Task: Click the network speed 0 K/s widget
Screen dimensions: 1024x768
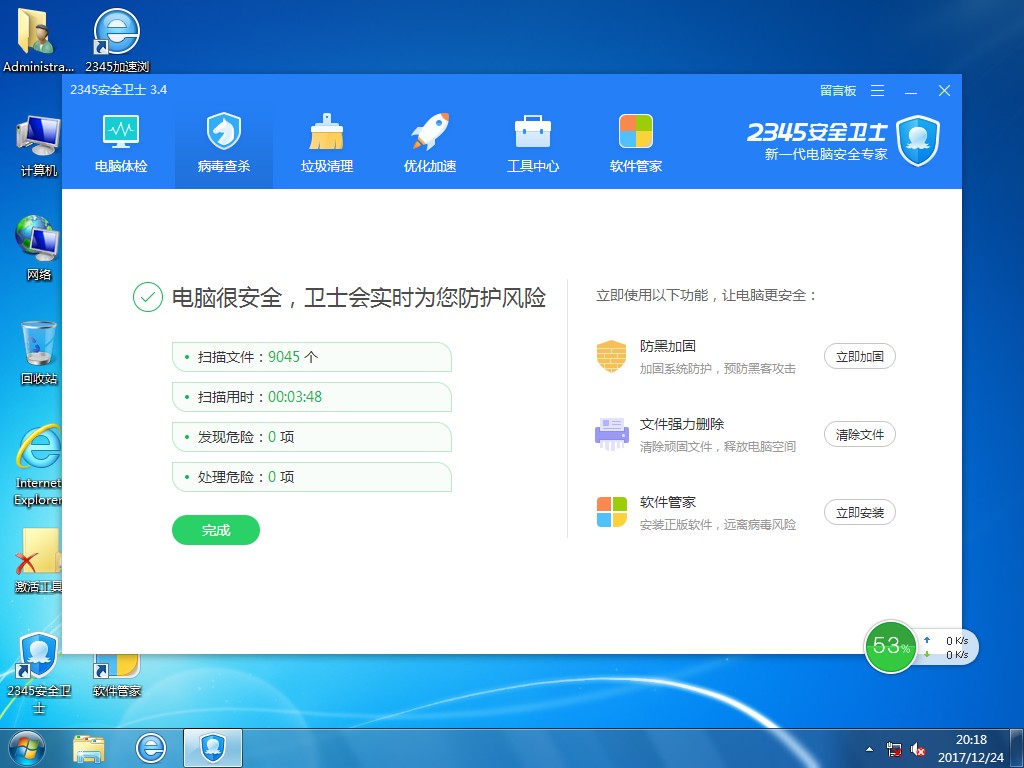Action: [949, 647]
